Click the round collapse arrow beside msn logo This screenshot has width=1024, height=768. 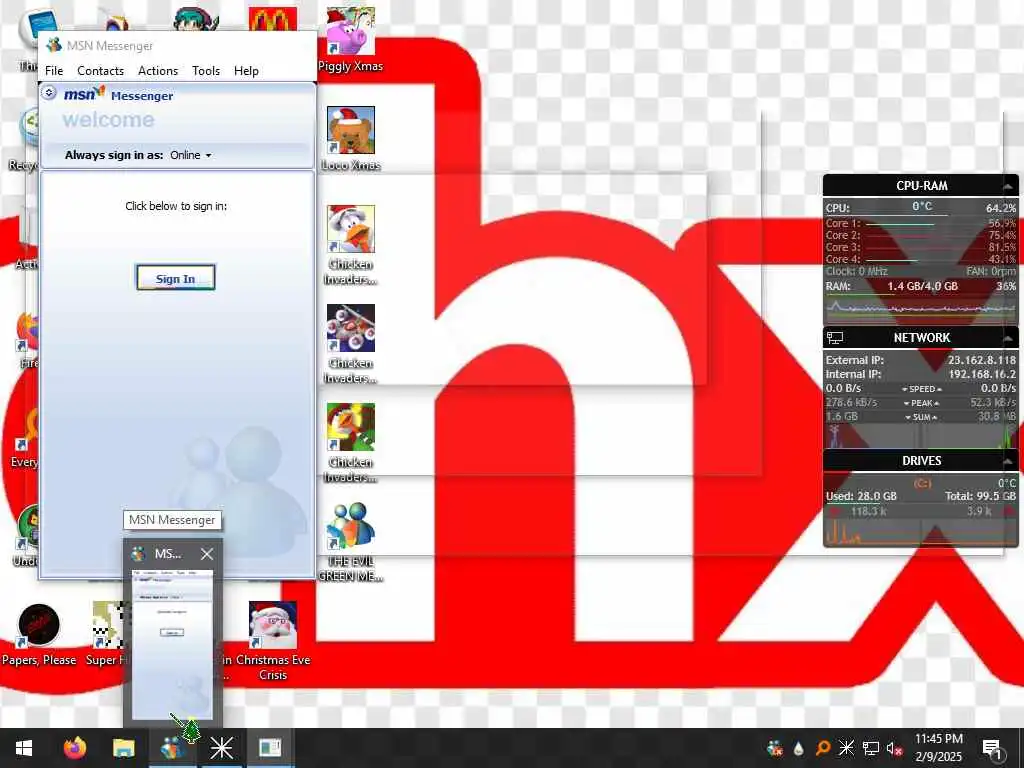[50, 93]
